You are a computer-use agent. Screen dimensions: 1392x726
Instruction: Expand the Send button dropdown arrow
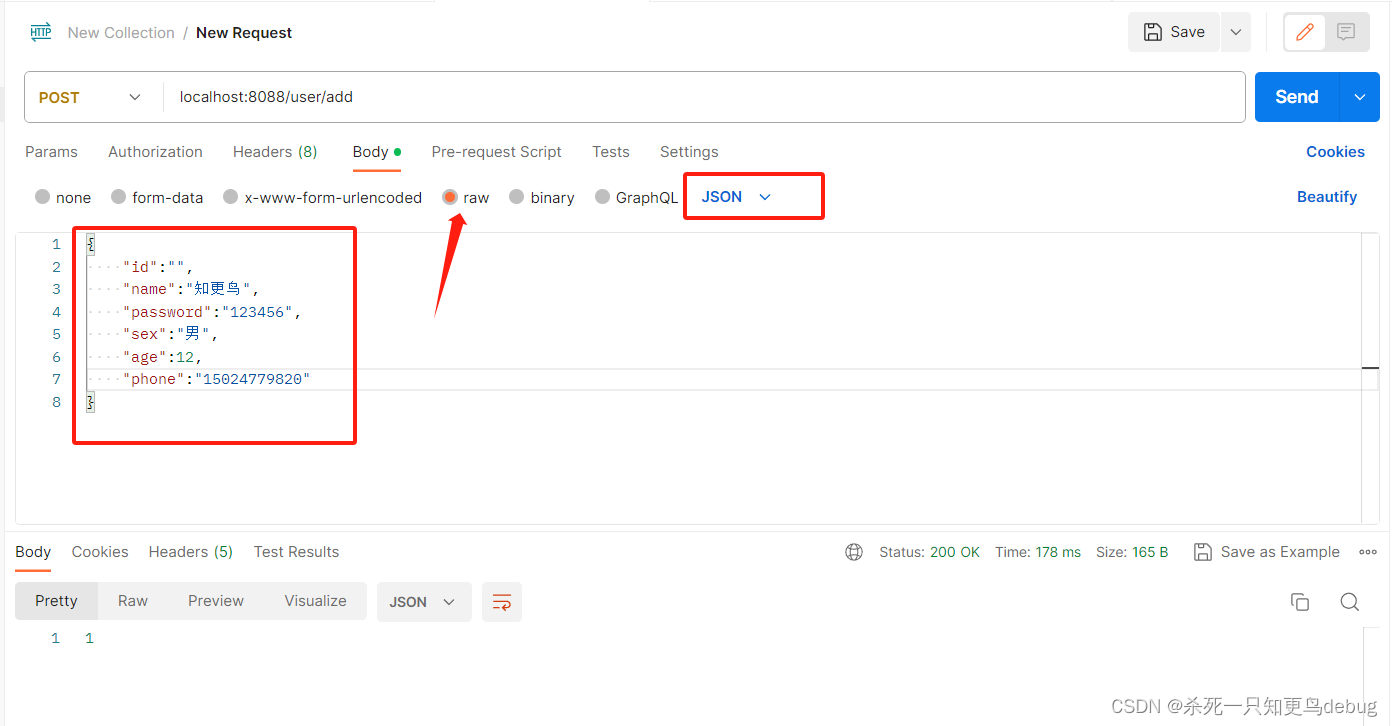pyautogui.click(x=1360, y=97)
